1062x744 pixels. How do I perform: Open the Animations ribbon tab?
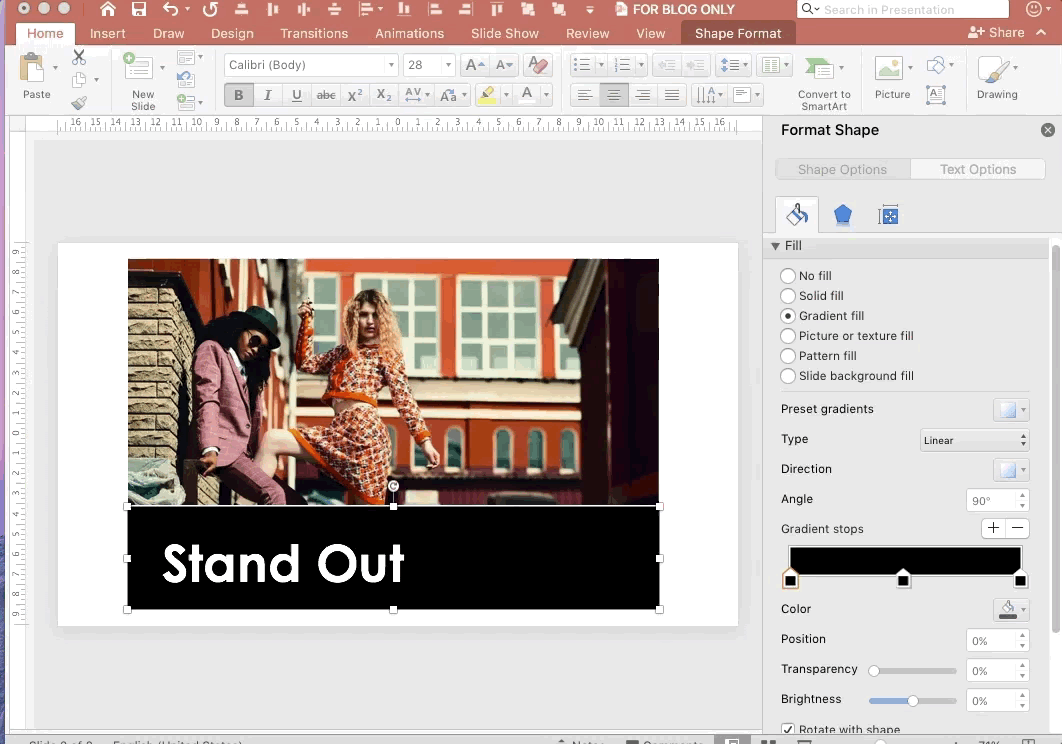[410, 33]
